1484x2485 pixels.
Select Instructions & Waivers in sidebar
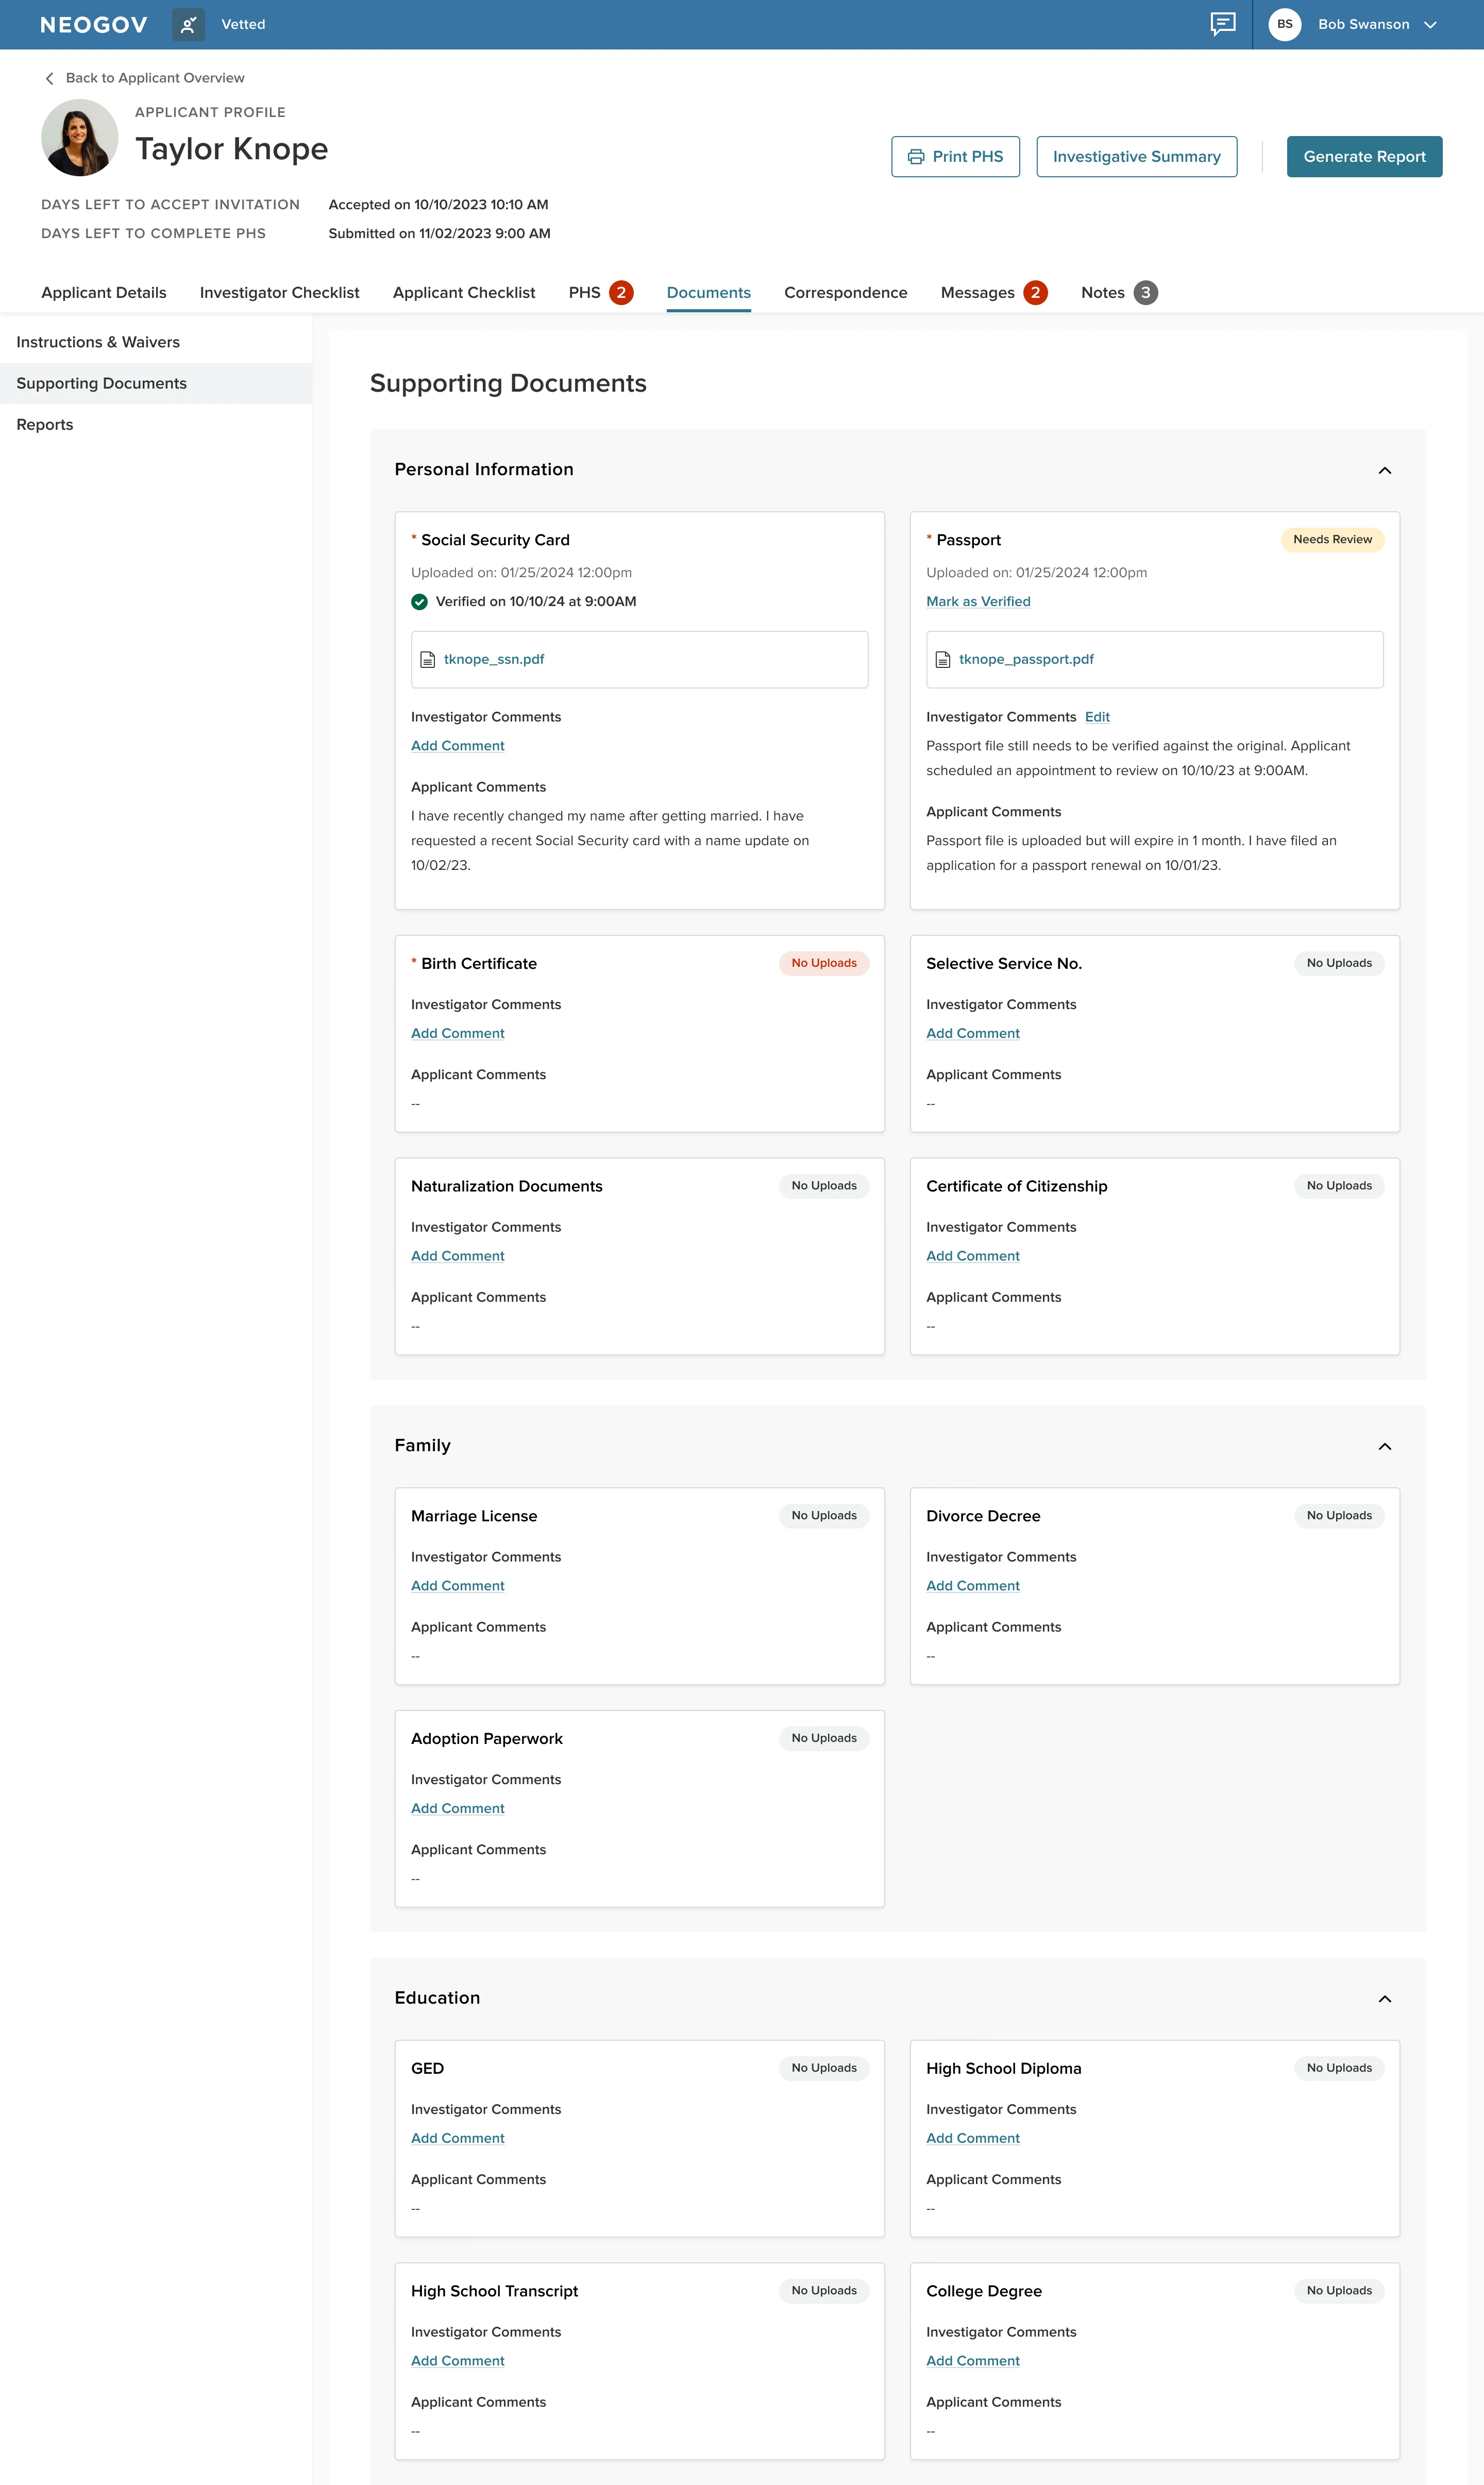[156, 342]
